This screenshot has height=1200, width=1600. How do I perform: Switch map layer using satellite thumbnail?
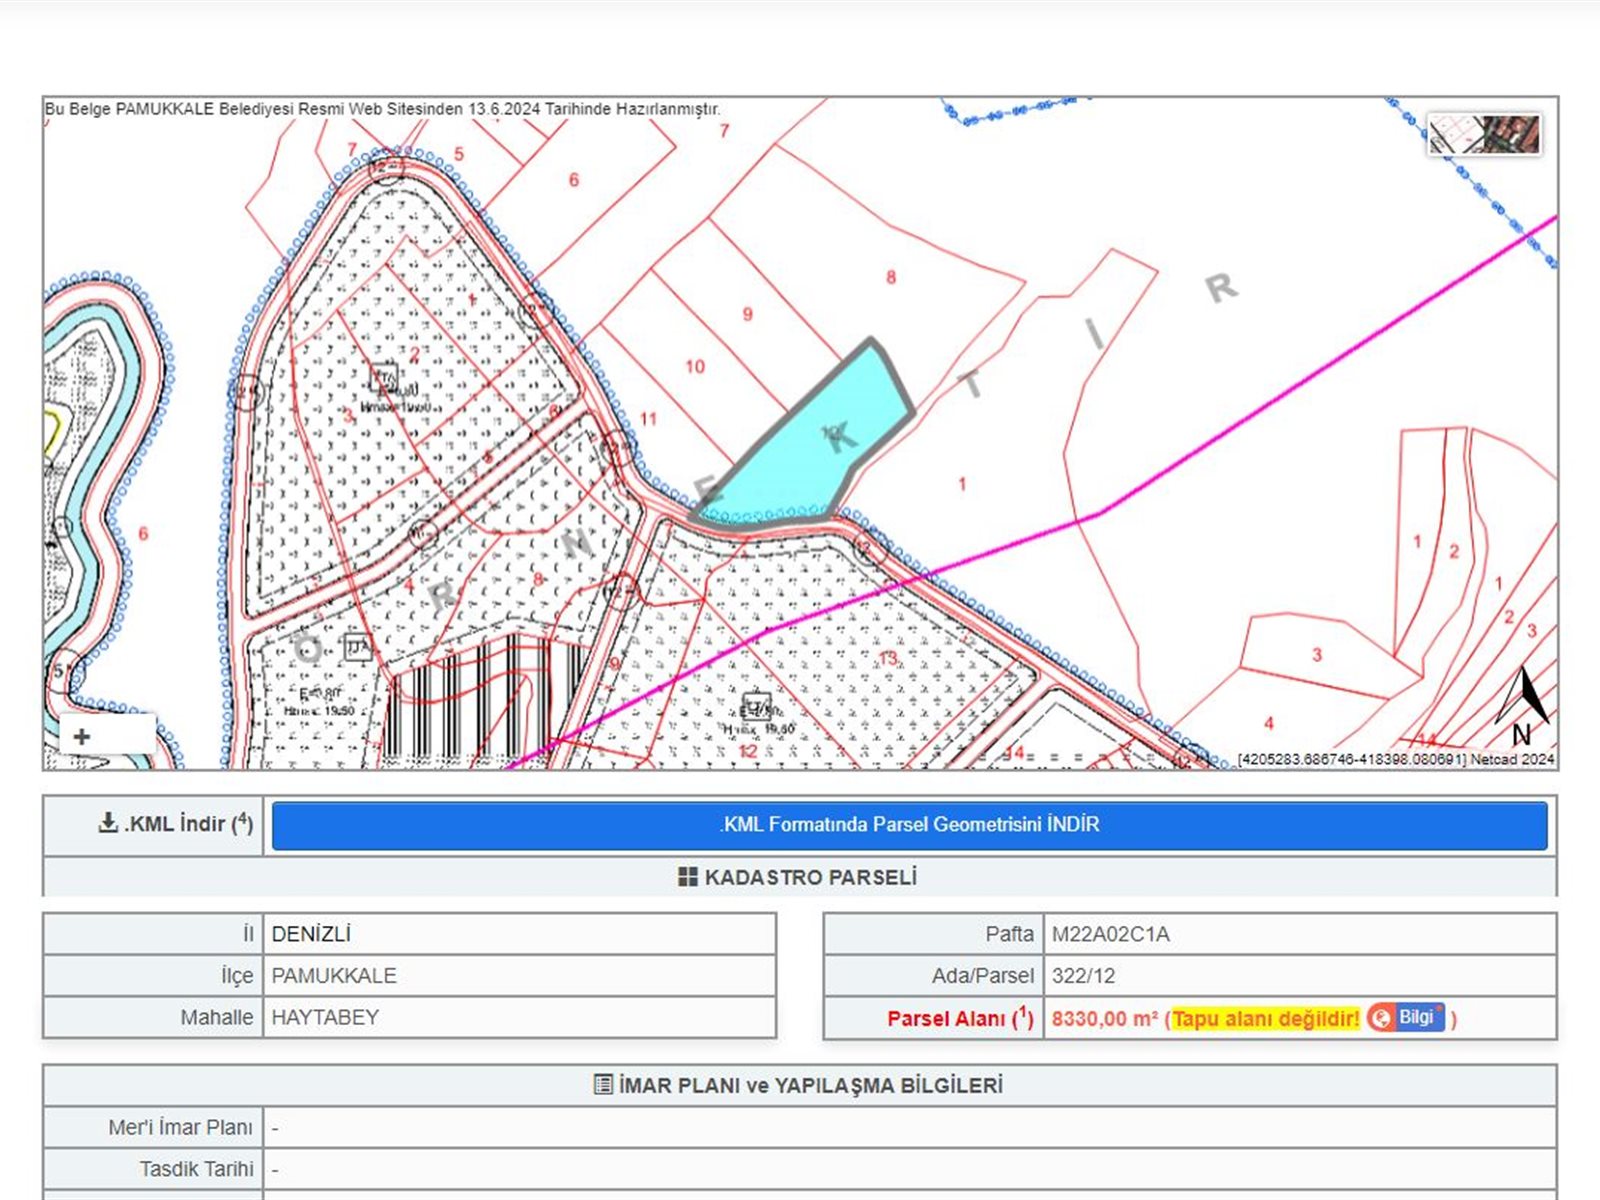(1484, 135)
